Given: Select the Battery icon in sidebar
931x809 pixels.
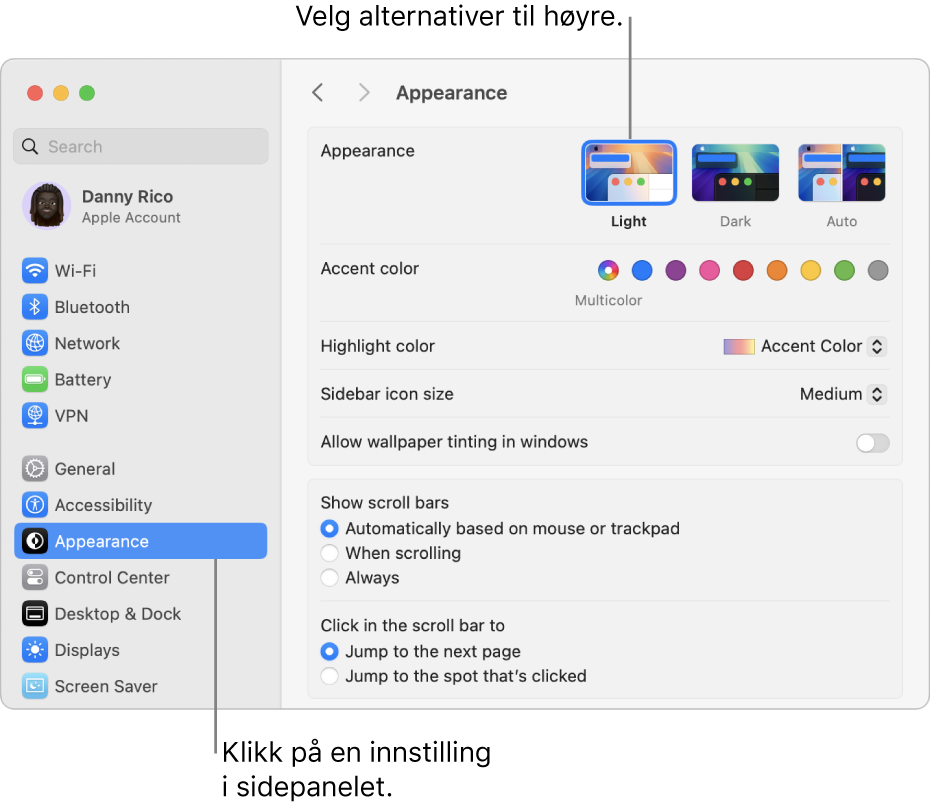Looking at the screenshot, I should click(35, 380).
